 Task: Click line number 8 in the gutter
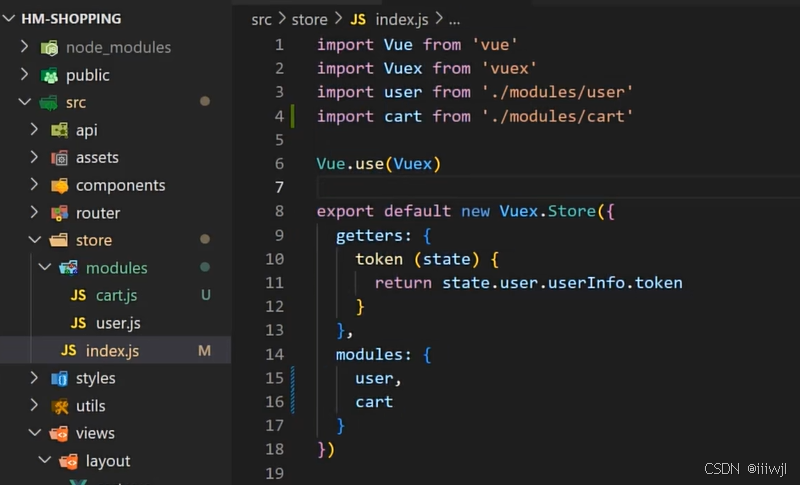point(279,211)
